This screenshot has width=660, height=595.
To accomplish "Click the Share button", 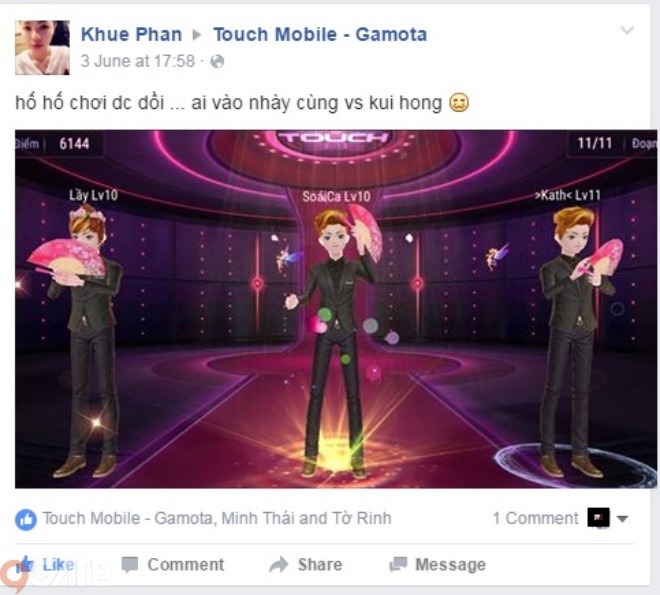I will coord(306,565).
